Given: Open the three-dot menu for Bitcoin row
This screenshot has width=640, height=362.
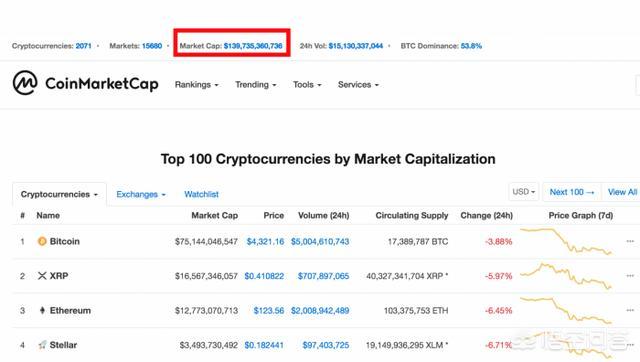Looking at the screenshot, I should [630, 241].
